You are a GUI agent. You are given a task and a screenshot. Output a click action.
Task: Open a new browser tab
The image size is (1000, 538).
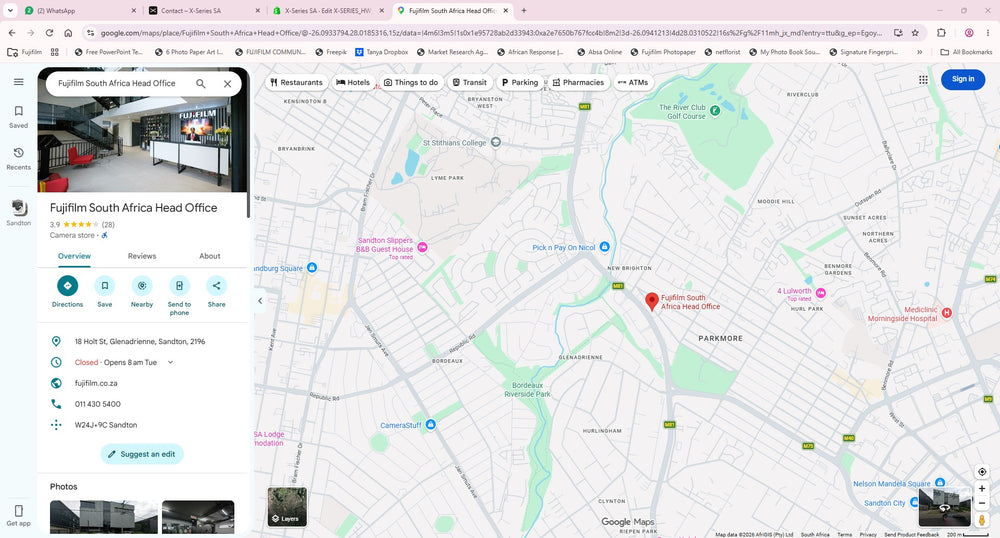(524, 11)
